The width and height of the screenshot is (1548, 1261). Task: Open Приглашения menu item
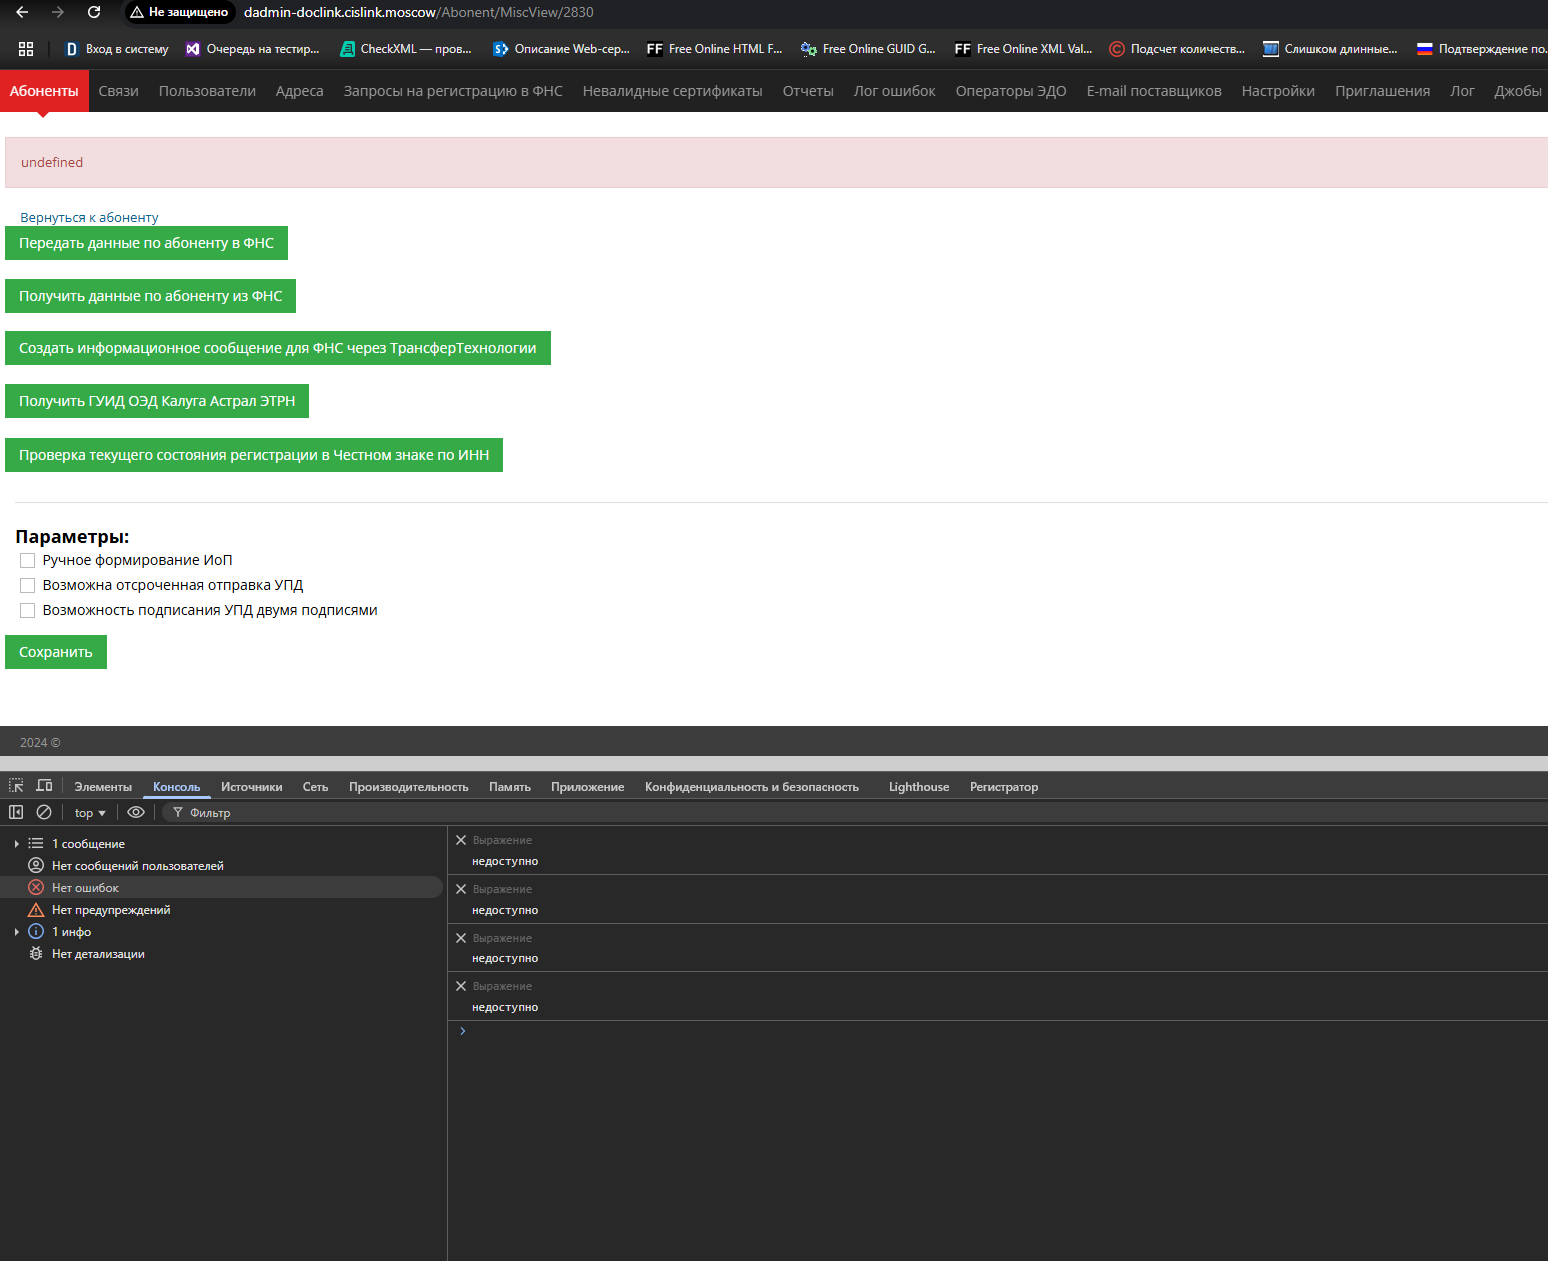[x=1383, y=91]
